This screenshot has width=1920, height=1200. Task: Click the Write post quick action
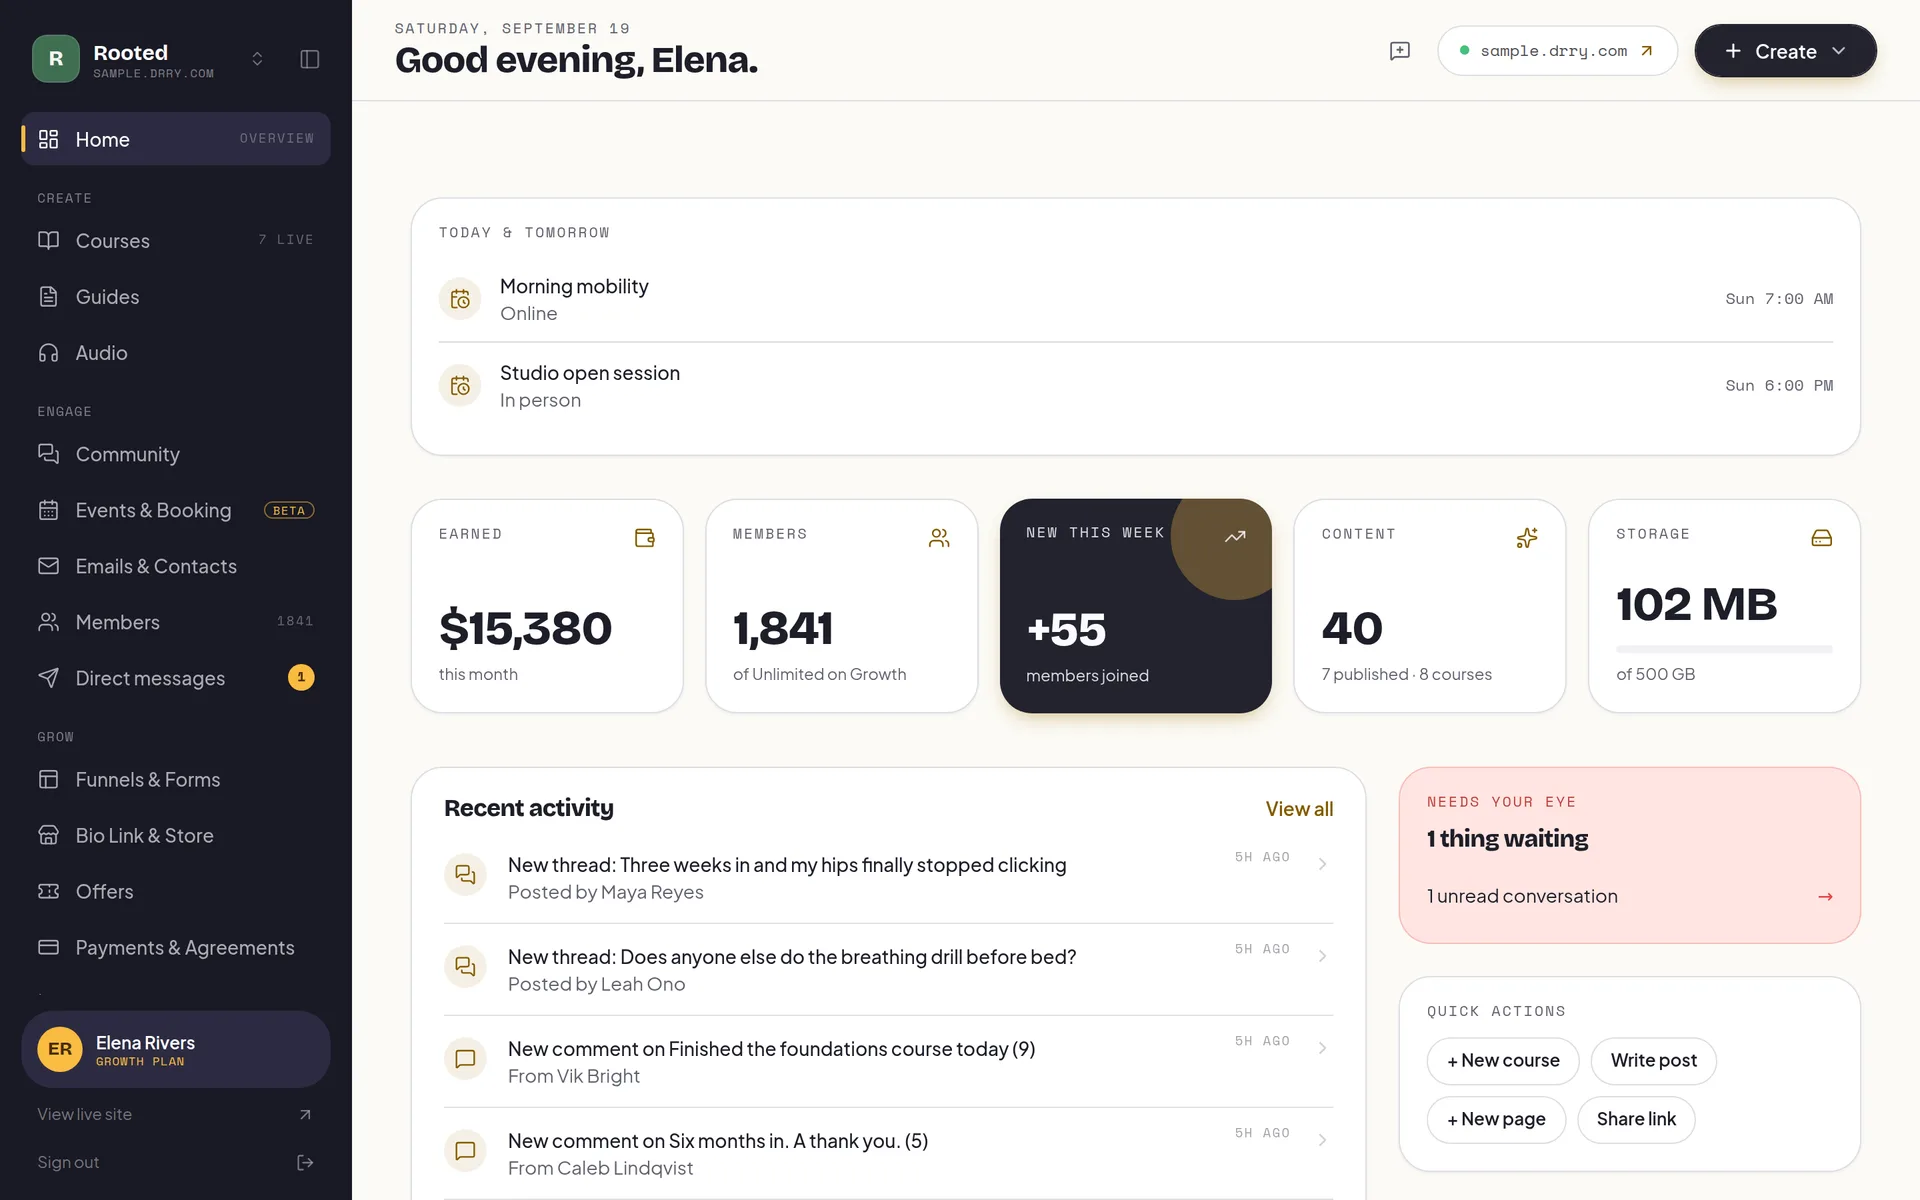pos(1654,1061)
